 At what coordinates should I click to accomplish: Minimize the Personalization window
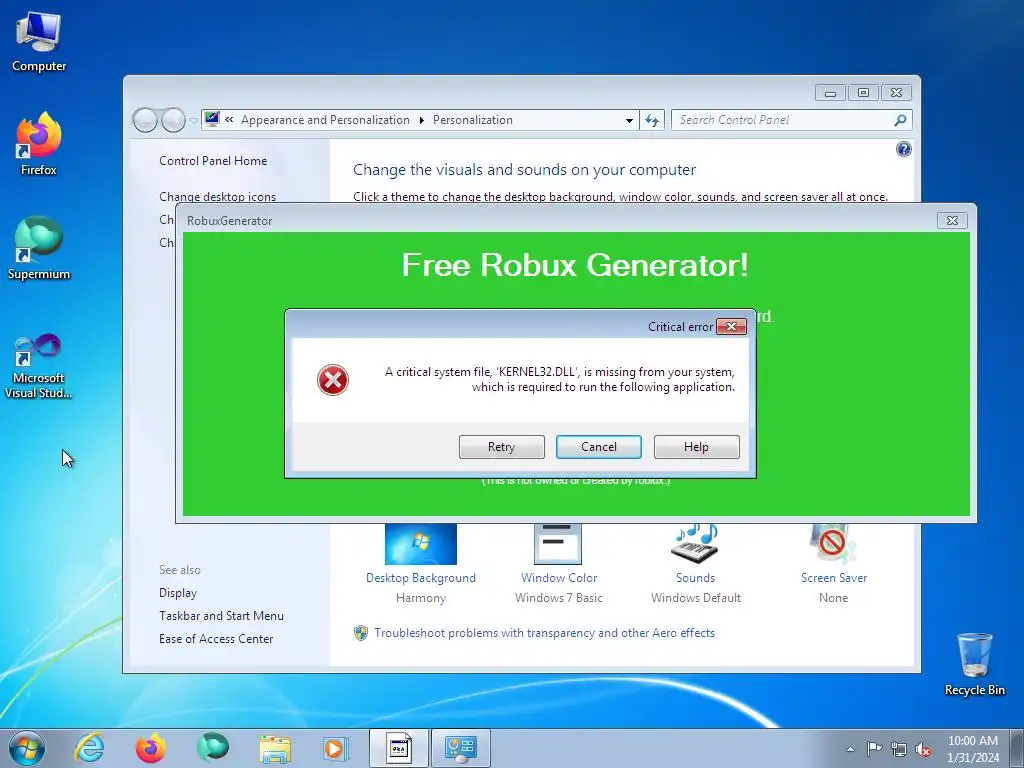pyautogui.click(x=830, y=93)
